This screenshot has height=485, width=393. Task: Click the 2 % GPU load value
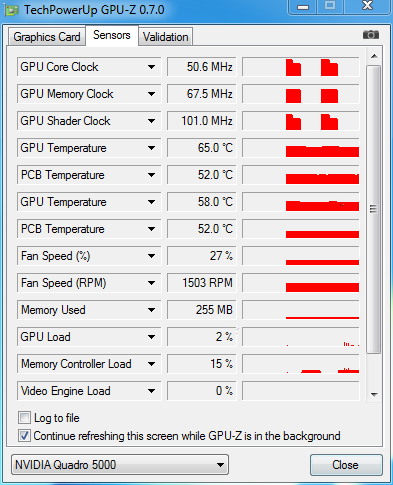pos(202,337)
